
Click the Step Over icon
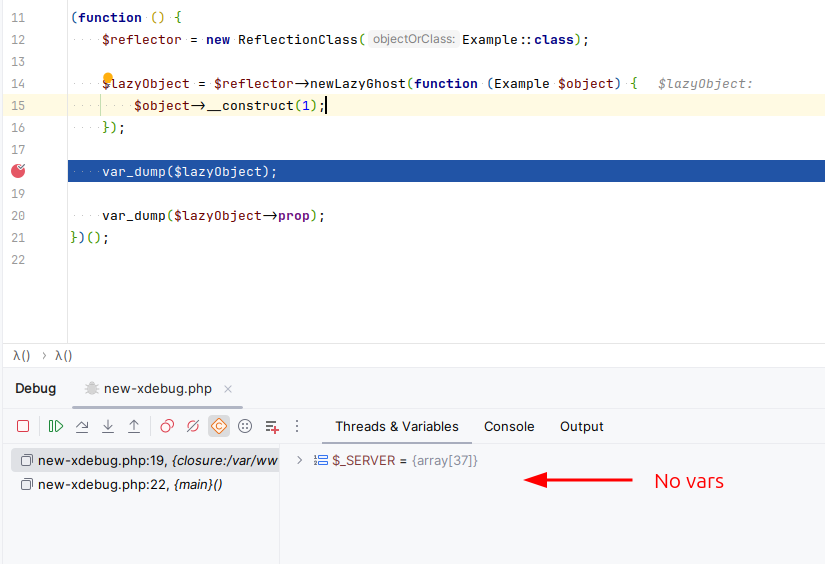[82, 426]
